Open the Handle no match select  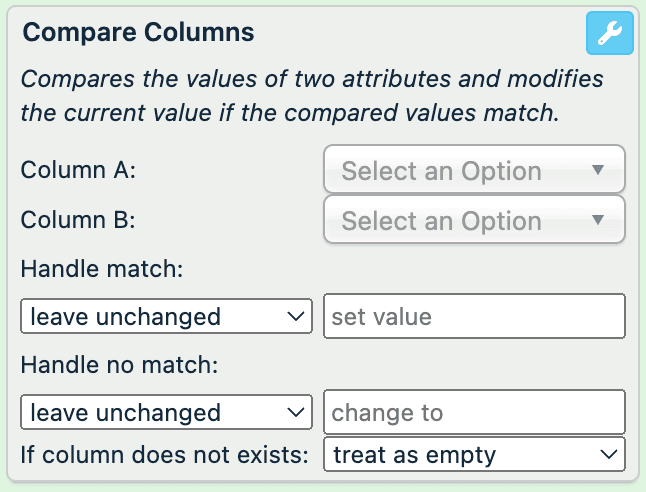click(x=150, y=412)
